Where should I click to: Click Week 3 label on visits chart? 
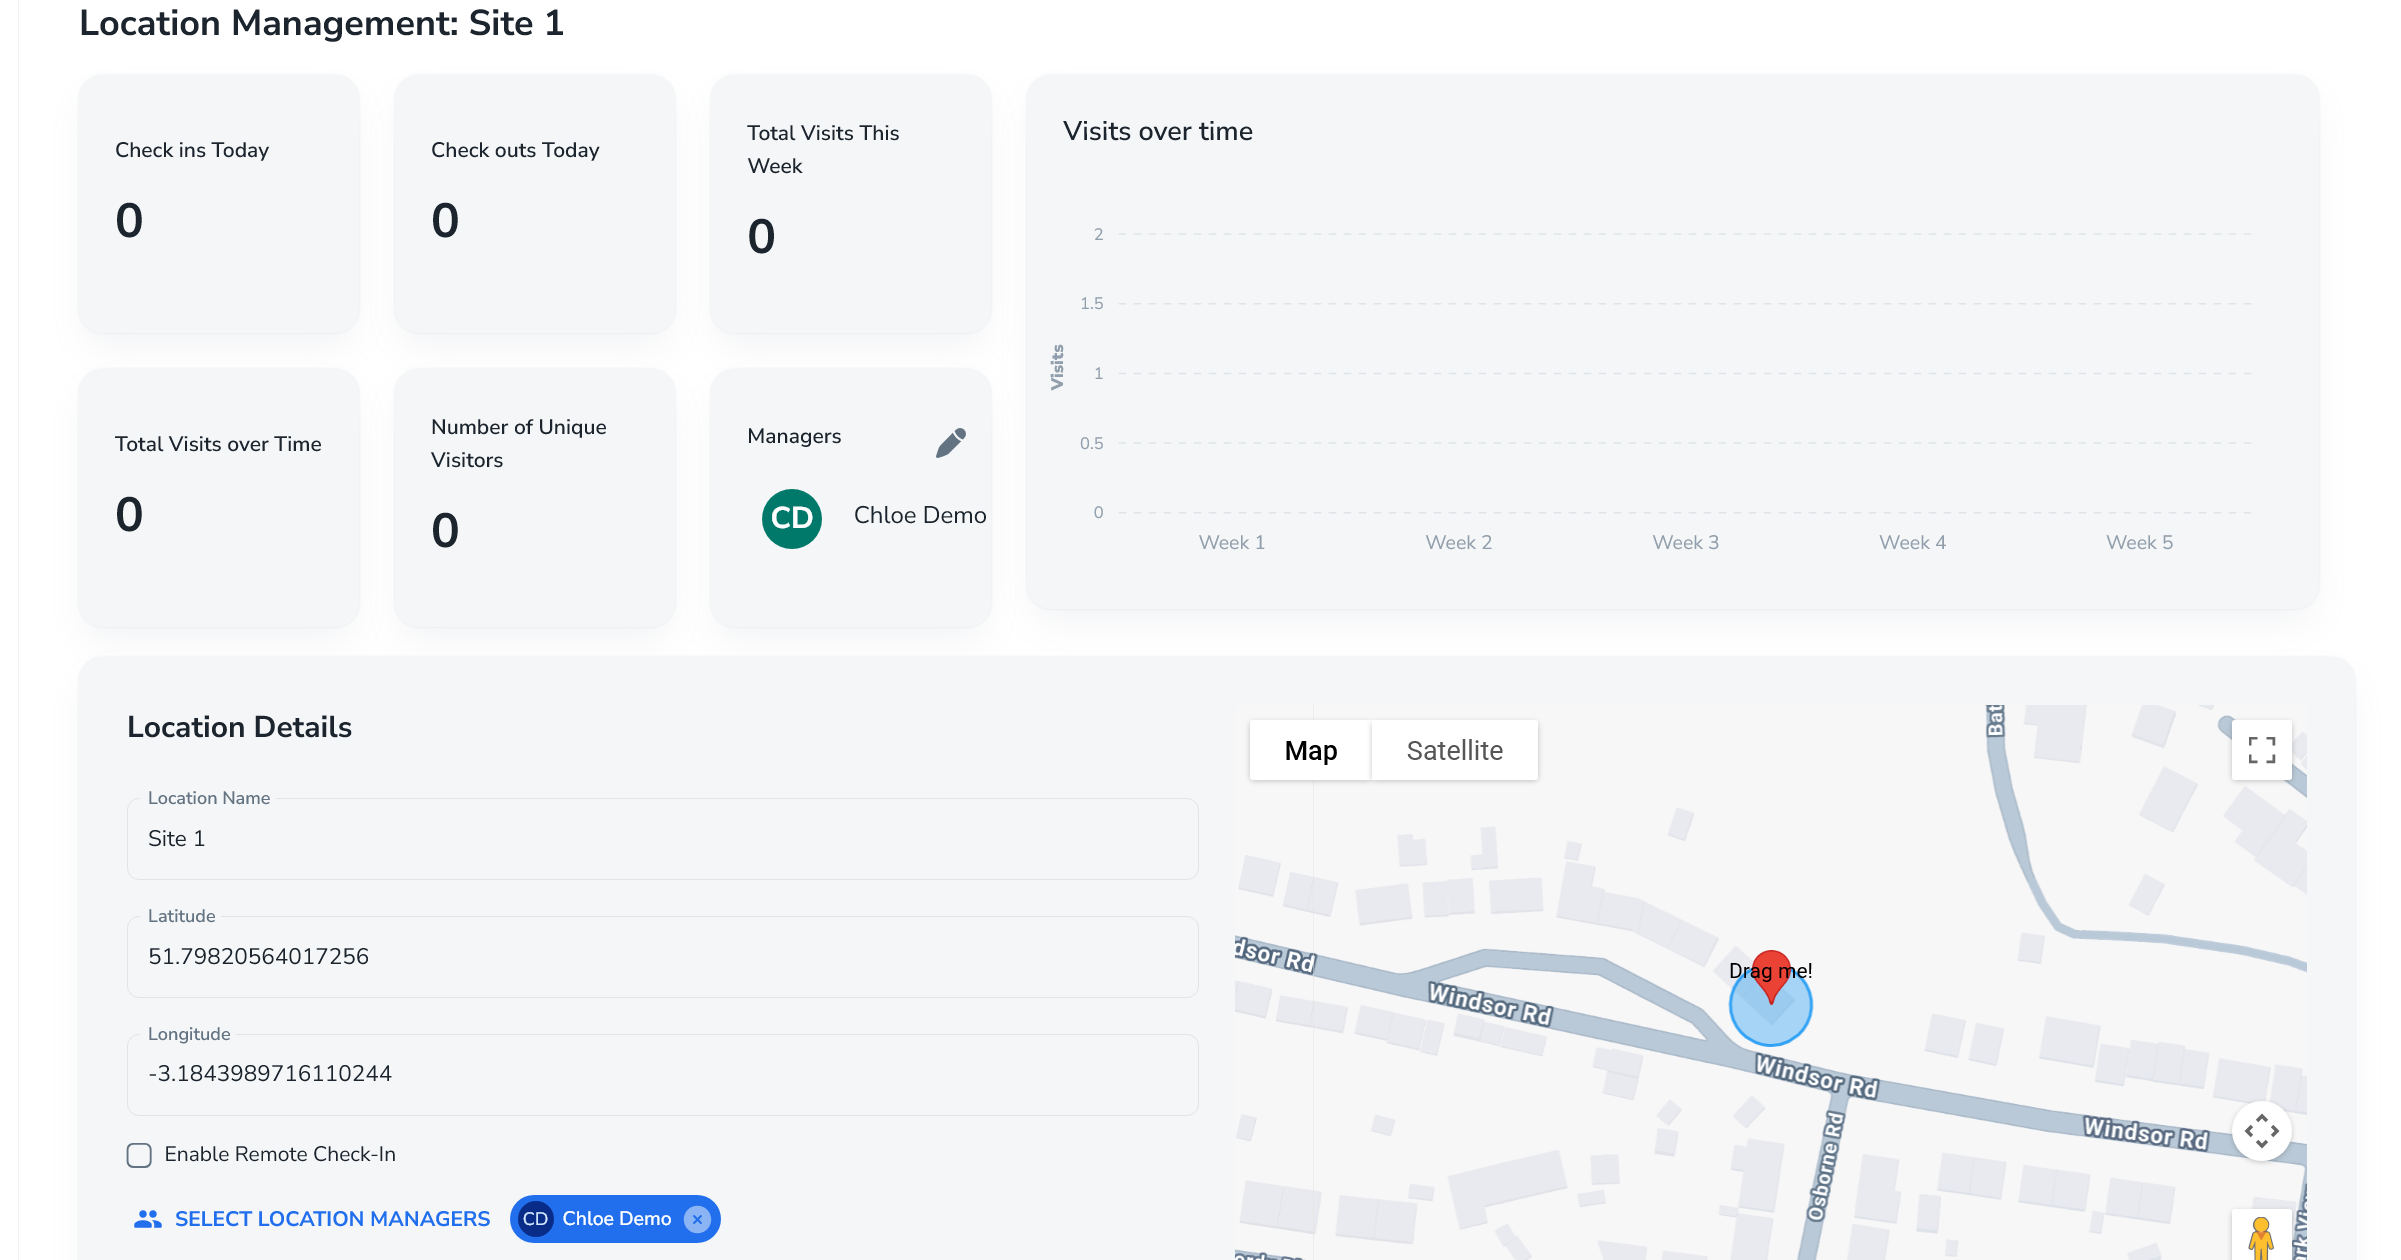[1685, 542]
